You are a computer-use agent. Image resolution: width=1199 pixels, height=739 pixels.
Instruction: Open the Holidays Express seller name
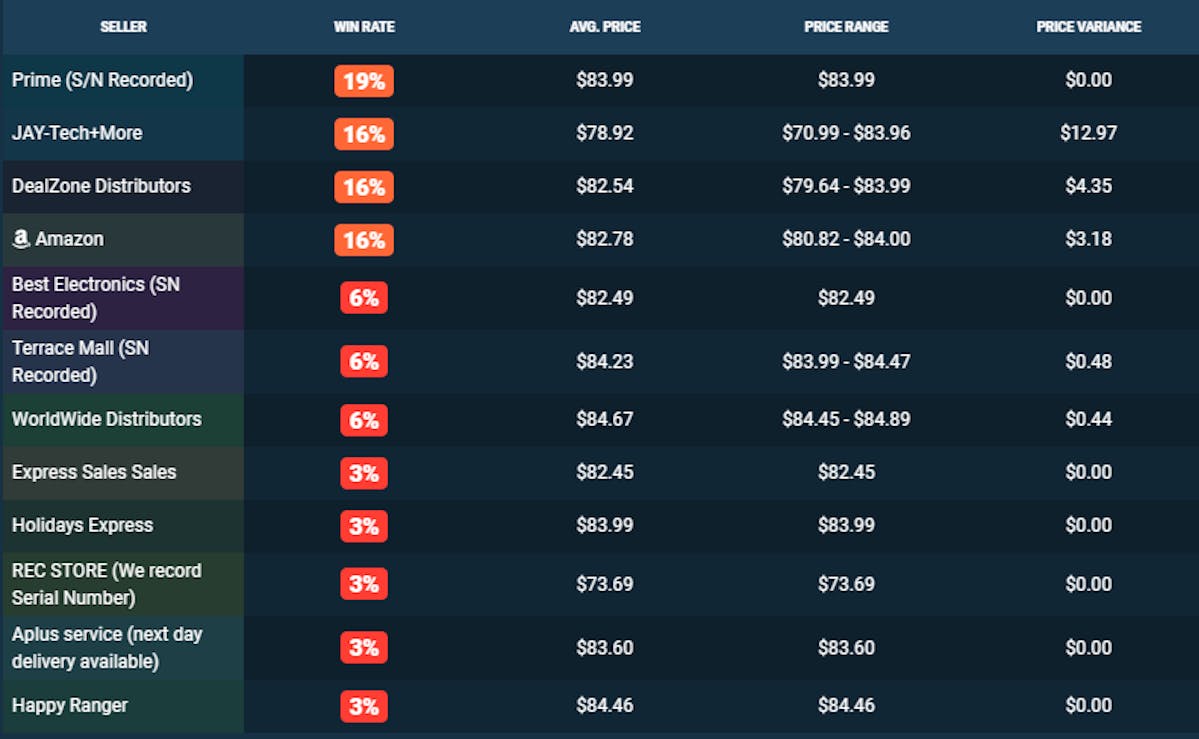(83, 525)
